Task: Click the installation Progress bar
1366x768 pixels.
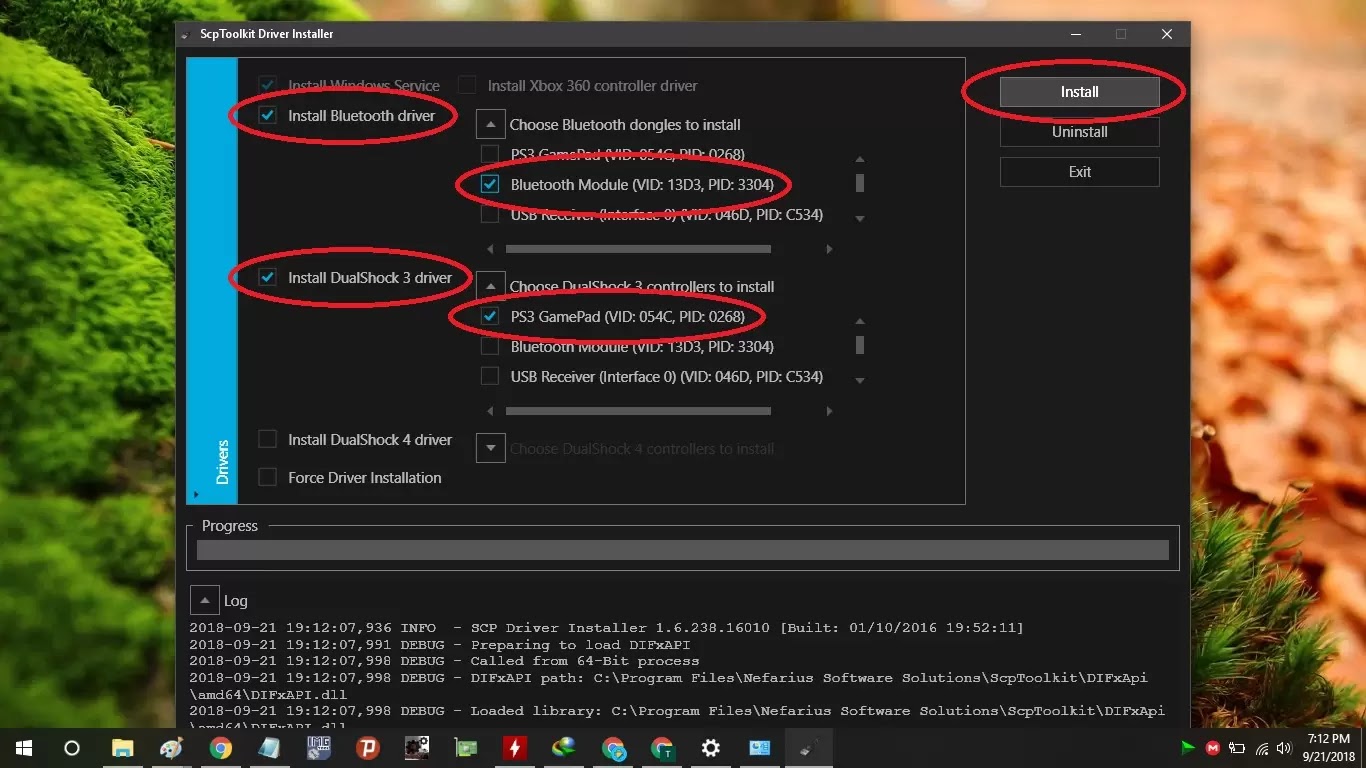Action: (x=682, y=549)
